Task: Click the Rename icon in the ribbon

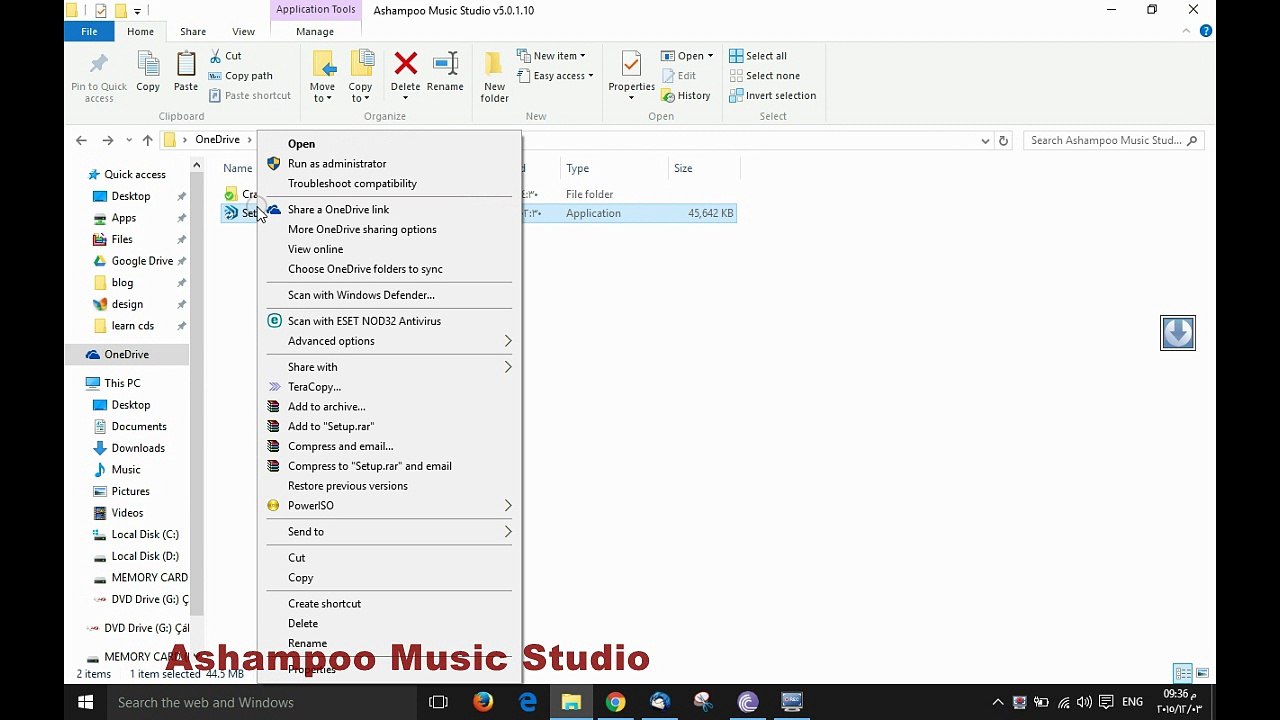Action: (x=445, y=64)
